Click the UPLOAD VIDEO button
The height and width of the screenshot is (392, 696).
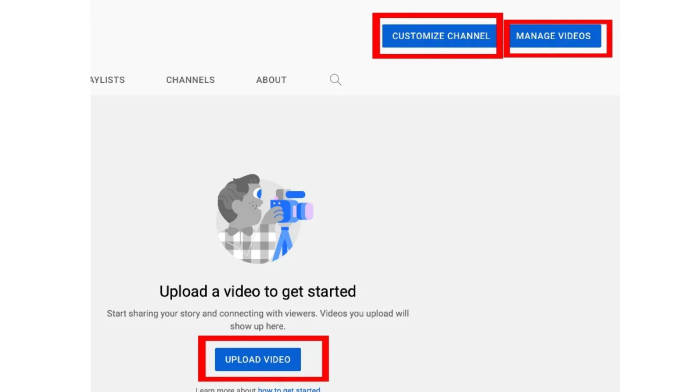click(258, 359)
